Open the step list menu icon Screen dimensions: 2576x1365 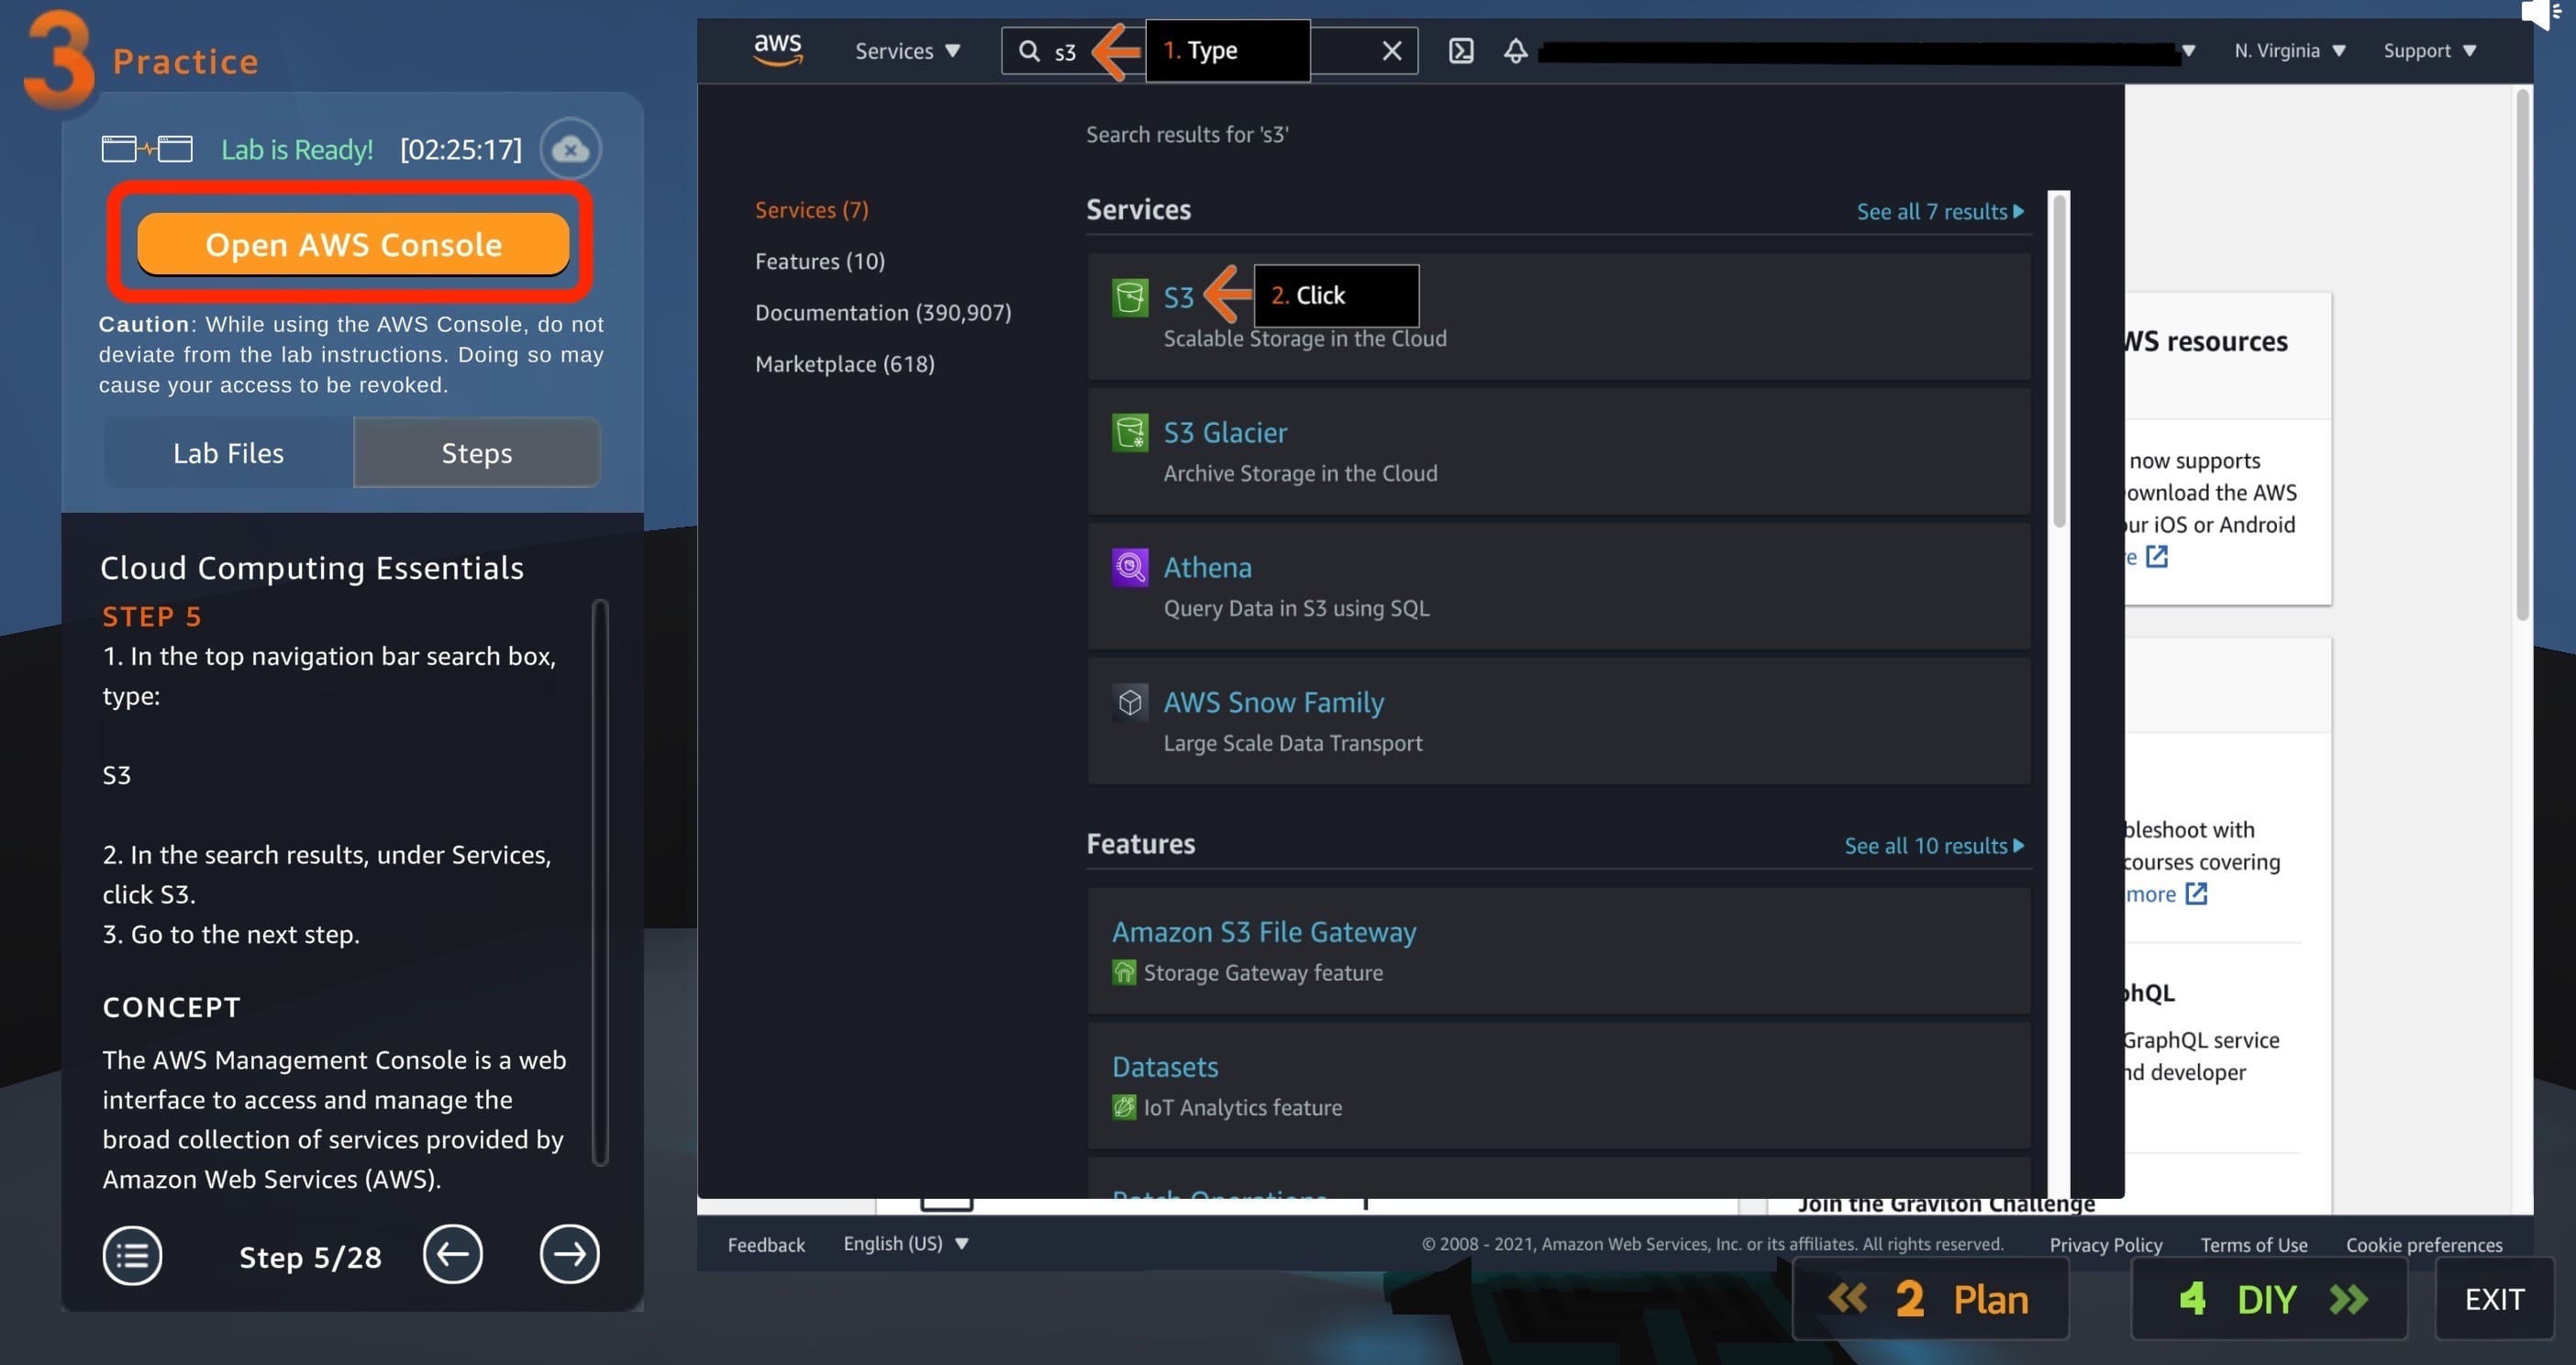[x=132, y=1255]
